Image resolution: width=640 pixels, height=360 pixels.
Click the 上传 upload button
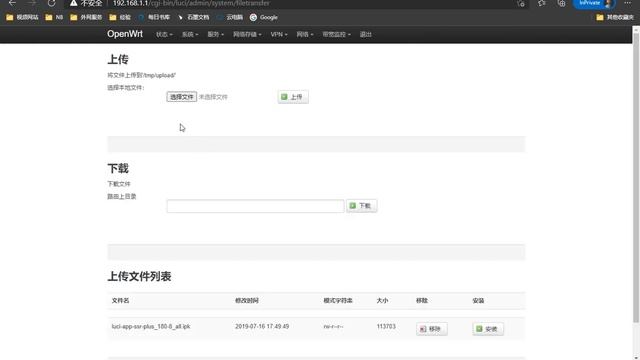[293, 97]
